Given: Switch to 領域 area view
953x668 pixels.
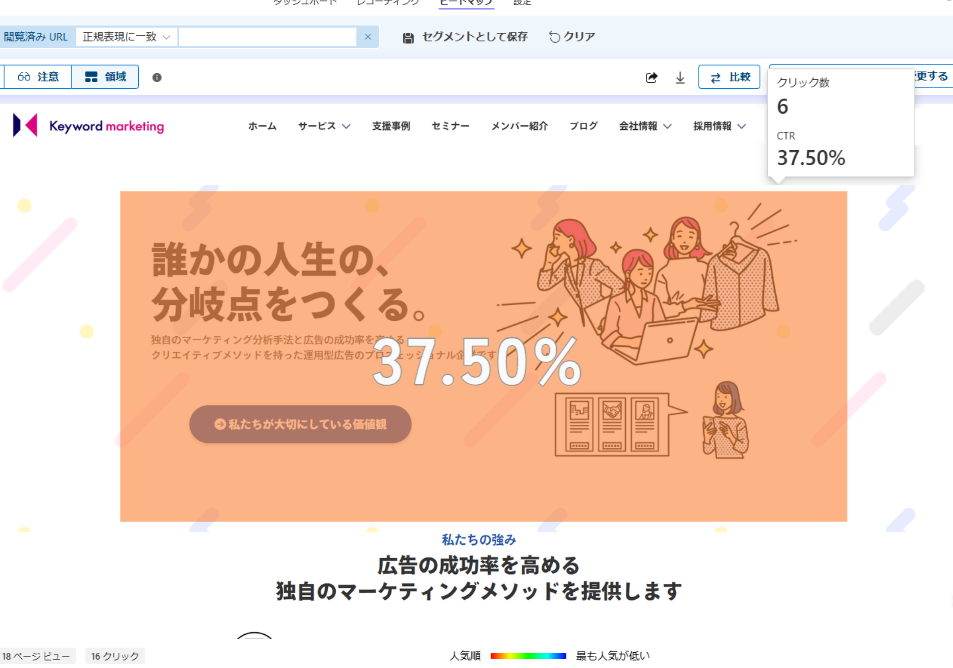Looking at the screenshot, I should [105, 77].
